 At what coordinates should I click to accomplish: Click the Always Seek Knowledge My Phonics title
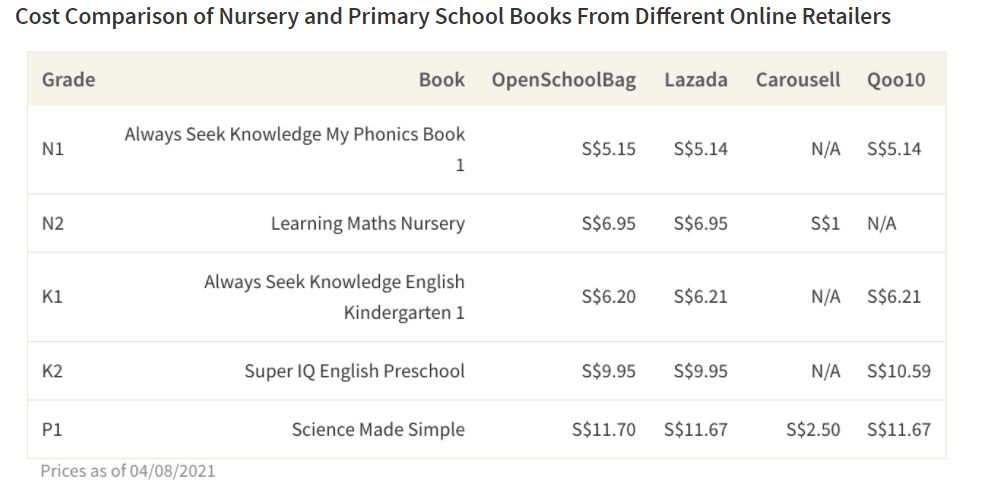[x=294, y=135]
